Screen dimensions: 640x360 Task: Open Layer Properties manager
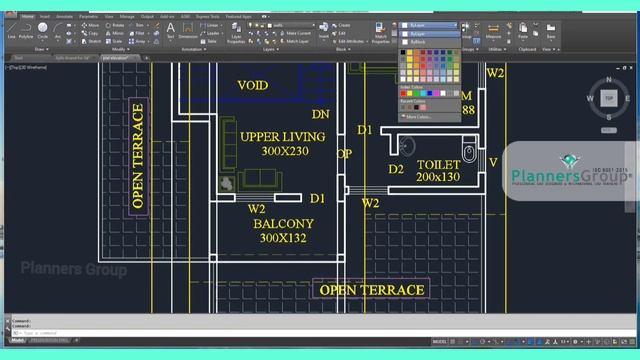[x=236, y=33]
